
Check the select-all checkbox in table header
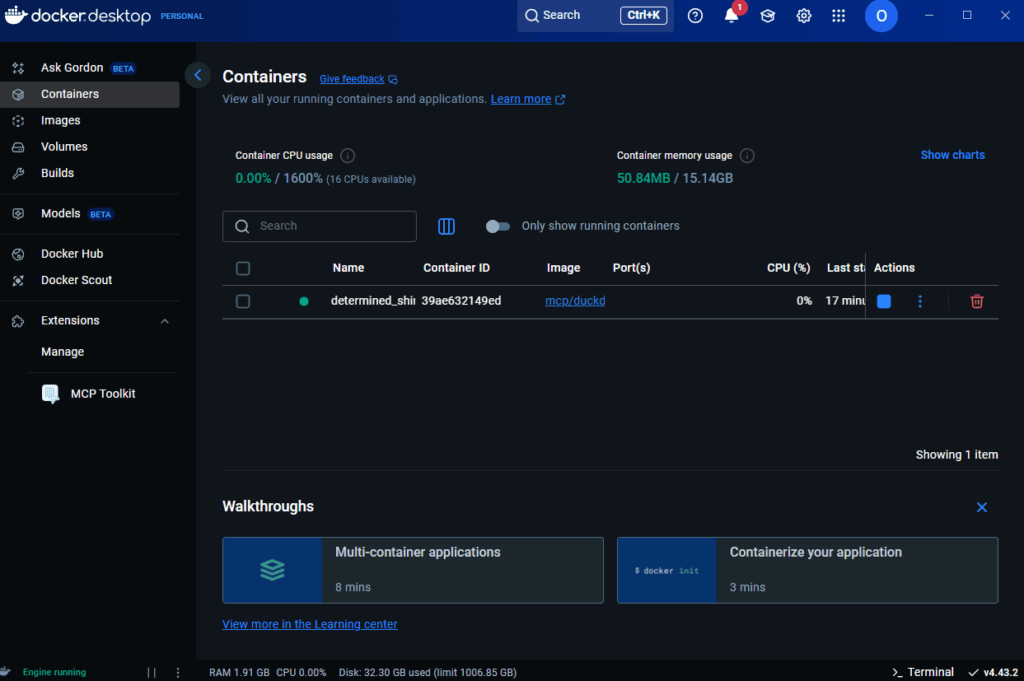tap(243, 268)
